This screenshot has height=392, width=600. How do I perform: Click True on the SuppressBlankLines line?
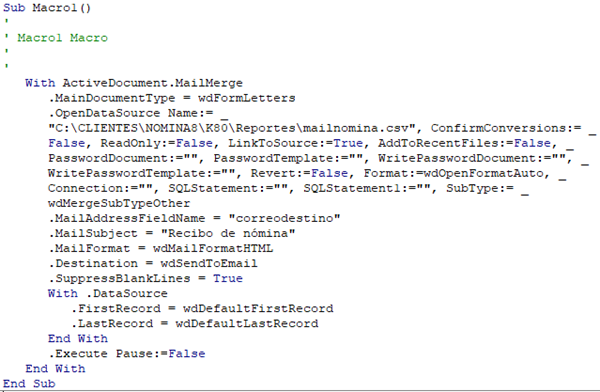(x=228, y=278)
